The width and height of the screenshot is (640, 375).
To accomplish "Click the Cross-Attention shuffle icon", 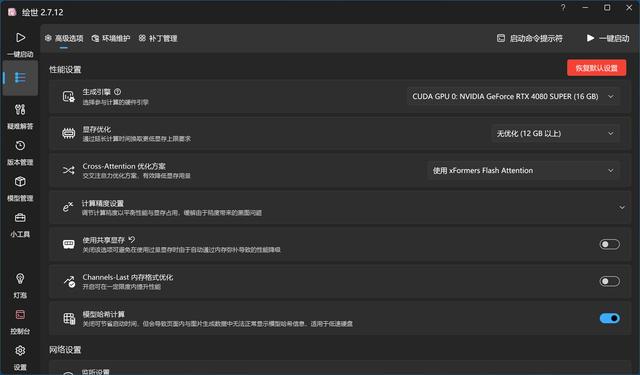I will click(x=69, y=170).
